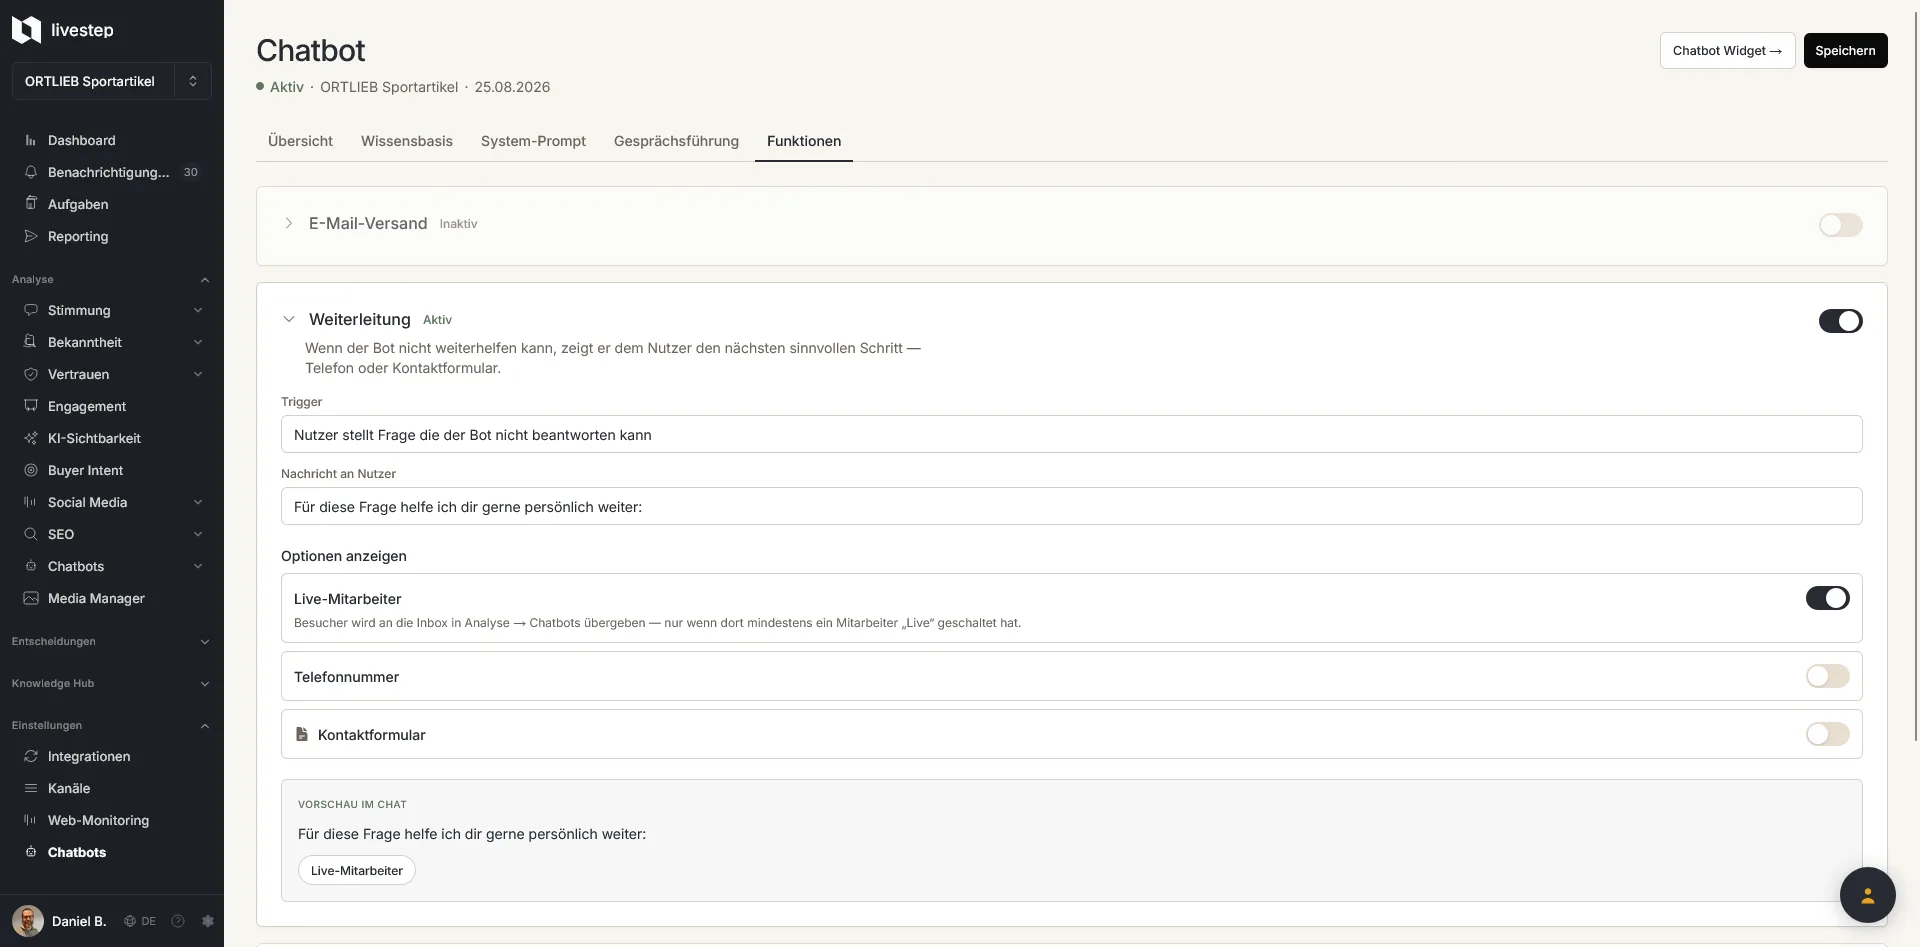Open the bold Chatbots item under Einstellungen
Viewport: 1920px width, 947px height.
click(77, 852)
